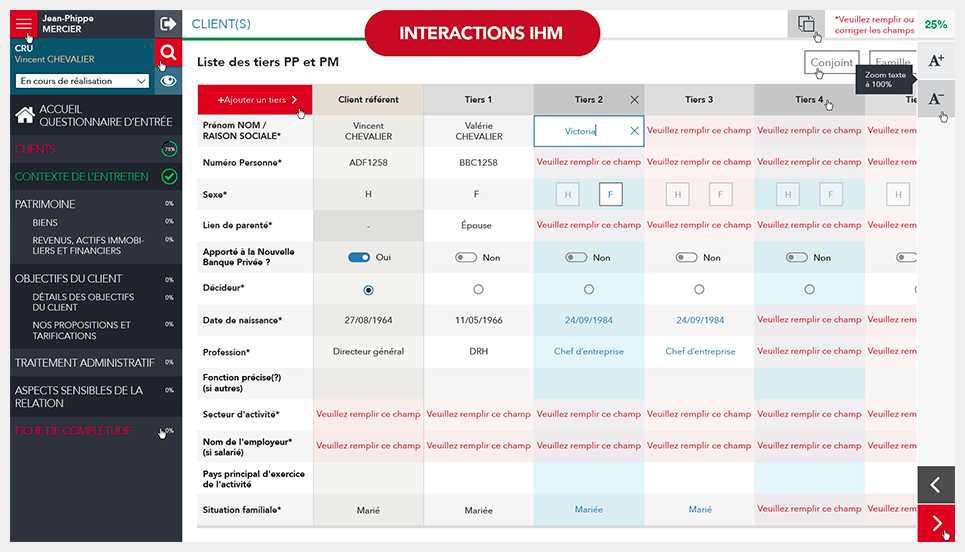Click the red search magnifier icon
Image resolution: width=965 pixels, height=552 pixels.
[x=168, y=53]
